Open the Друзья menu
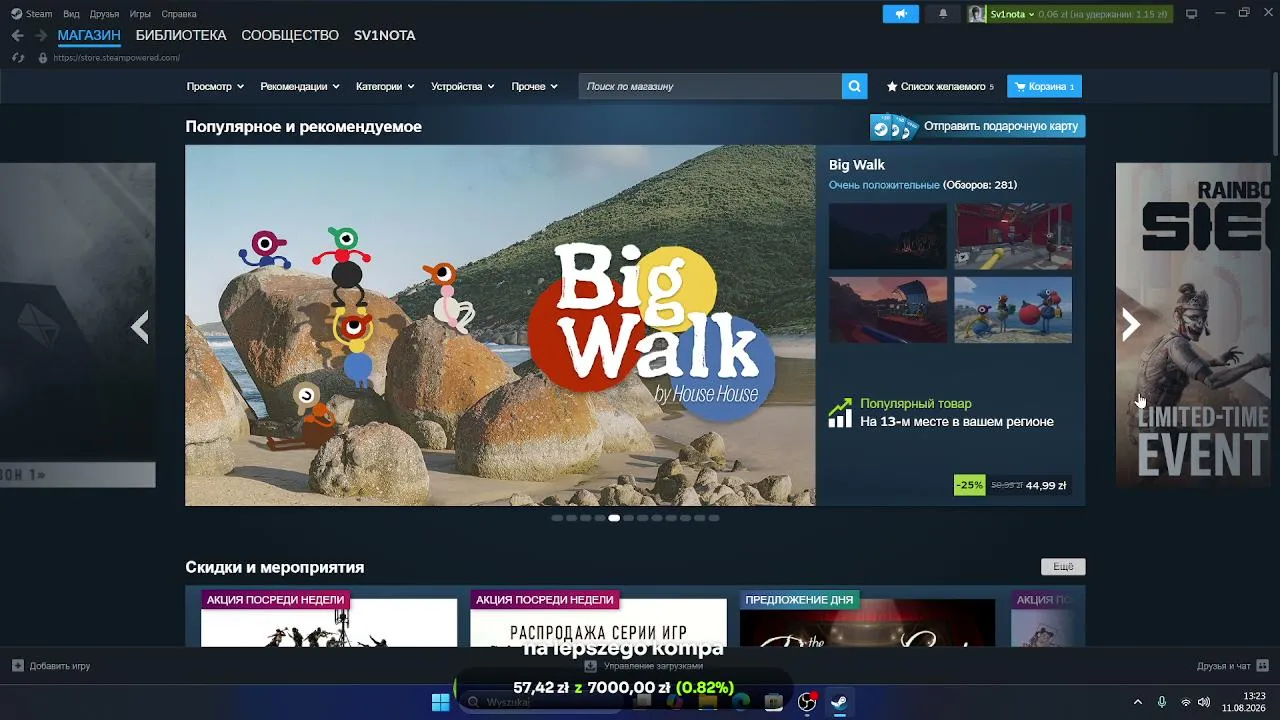Viewport: 1280px width, 720px height. [104, 14]
